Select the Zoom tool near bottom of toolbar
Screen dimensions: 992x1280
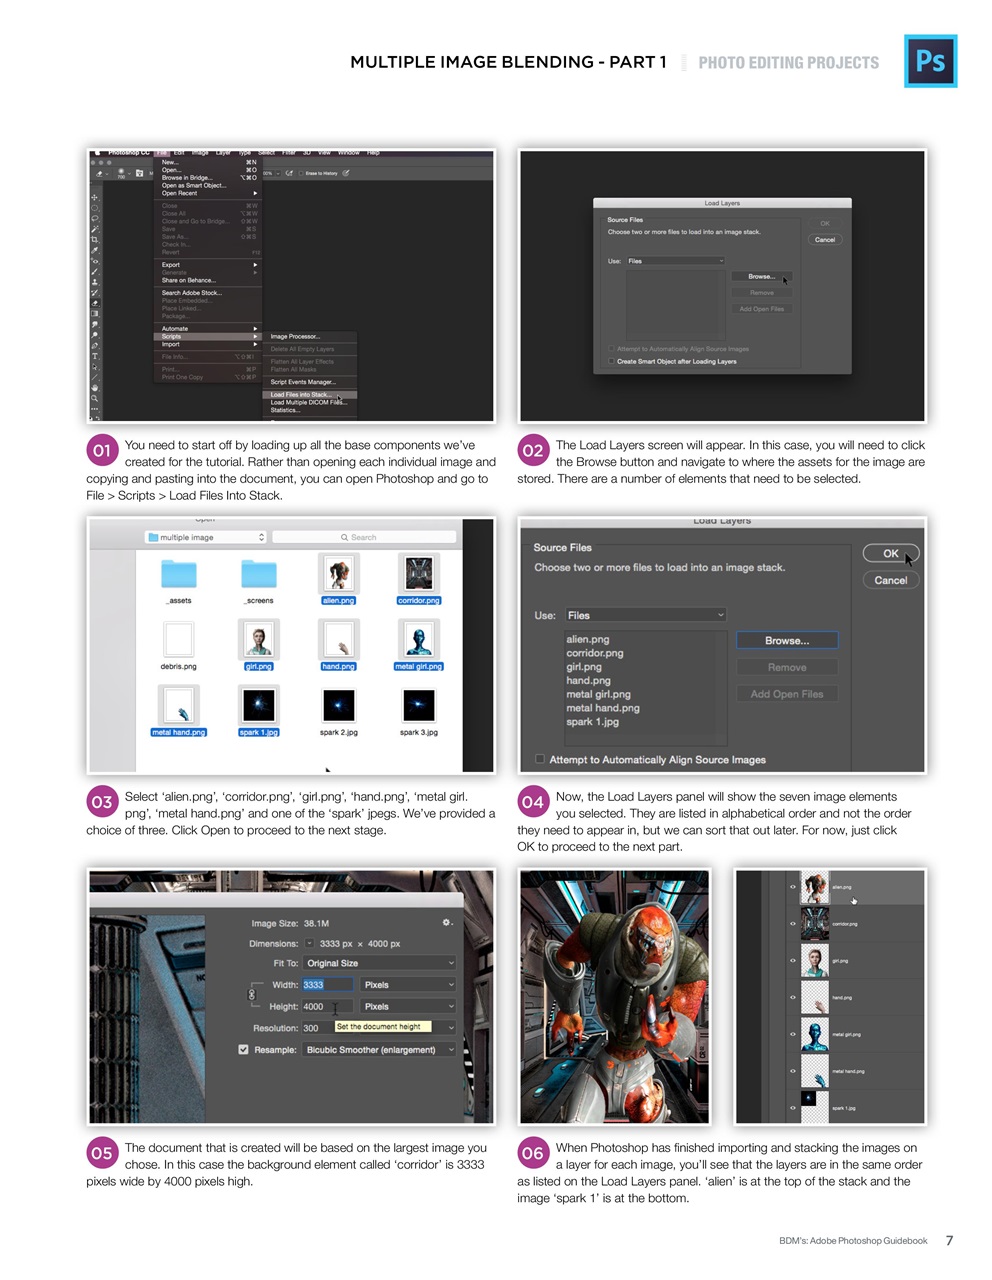coord(94,399)
